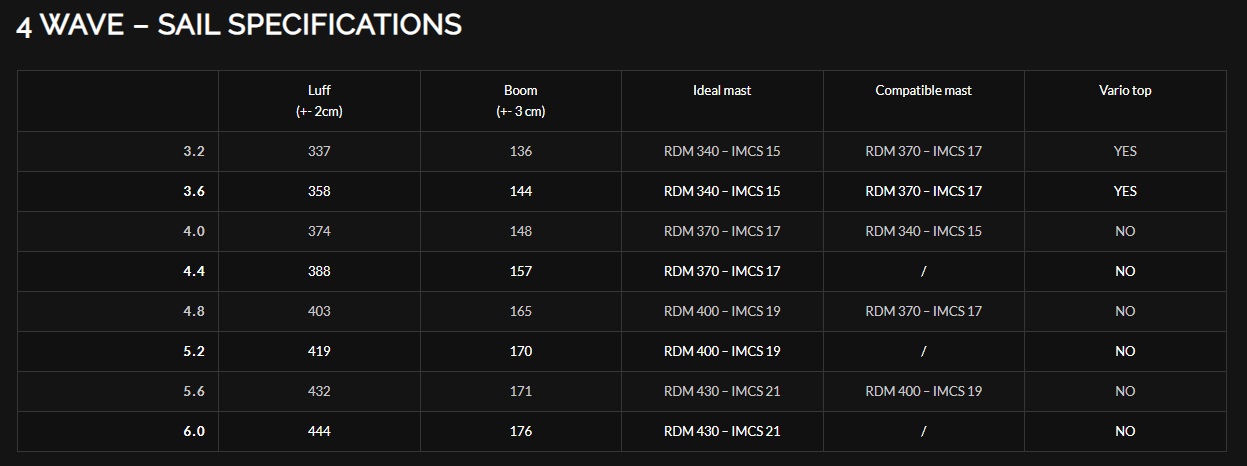Click the 5.2 sail size row label

tap(194, 351)
